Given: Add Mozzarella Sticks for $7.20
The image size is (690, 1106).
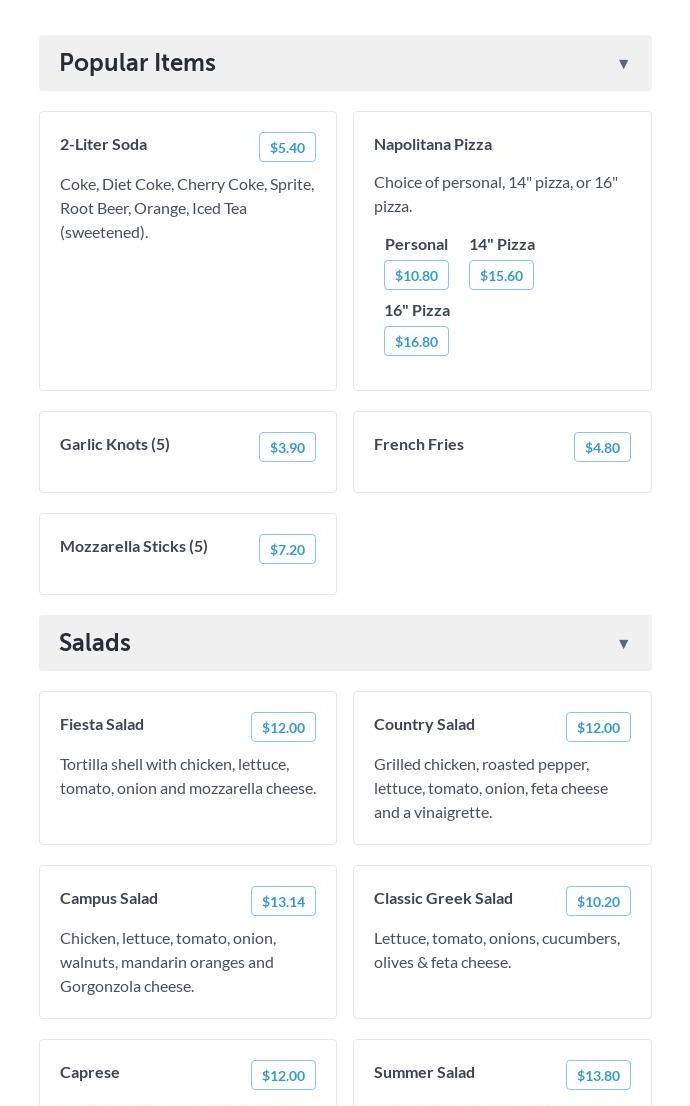Looking at the screenshot, I should click(287, 549).
